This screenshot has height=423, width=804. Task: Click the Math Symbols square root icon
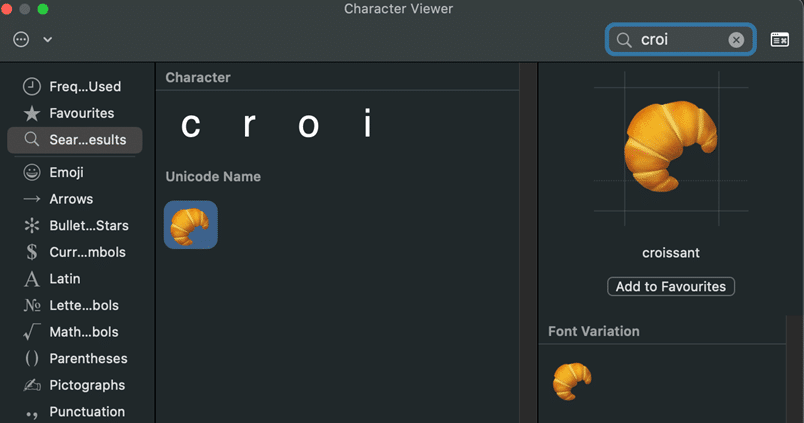point(32,332)
